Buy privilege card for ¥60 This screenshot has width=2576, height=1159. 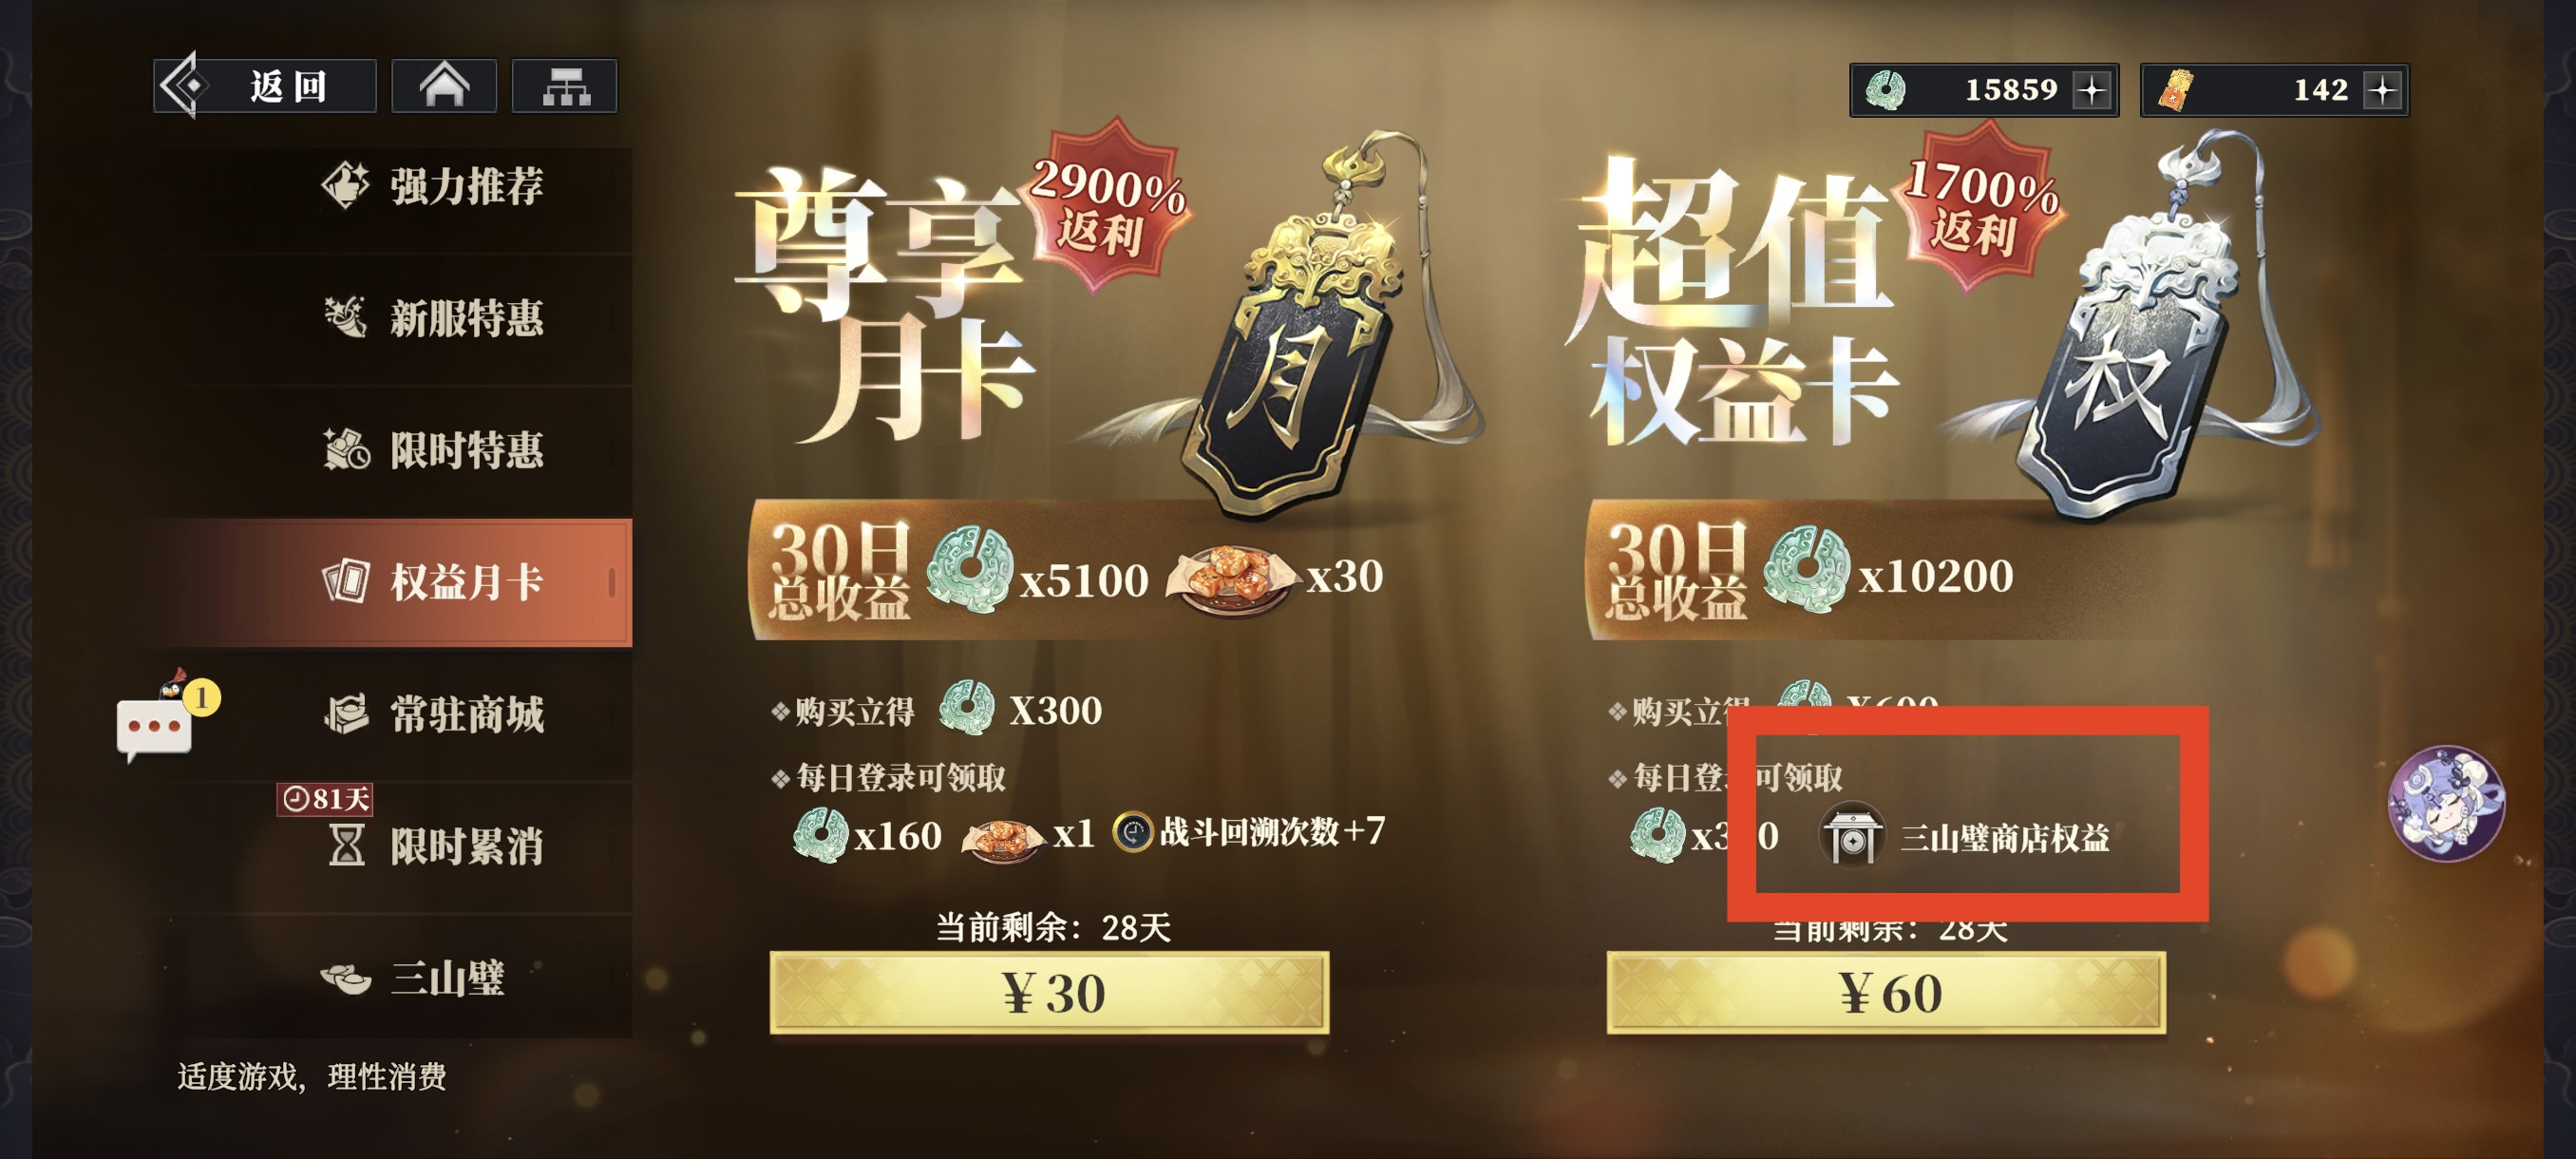point(1886,992)
